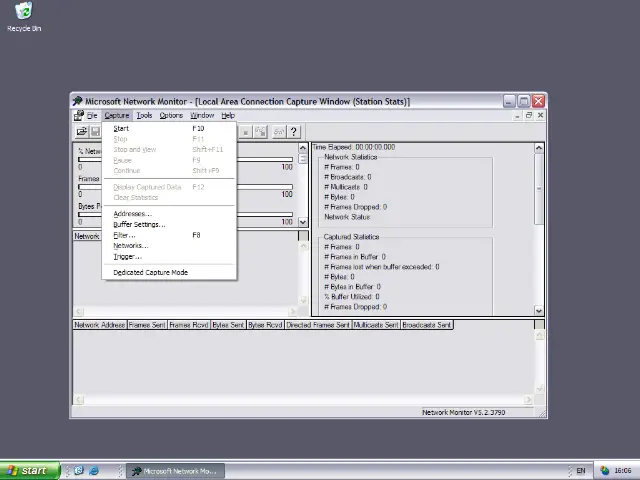Click the greyed Pause menu entry
The image size is (640, 480).
pyautogui.click(x=169, y=160)
